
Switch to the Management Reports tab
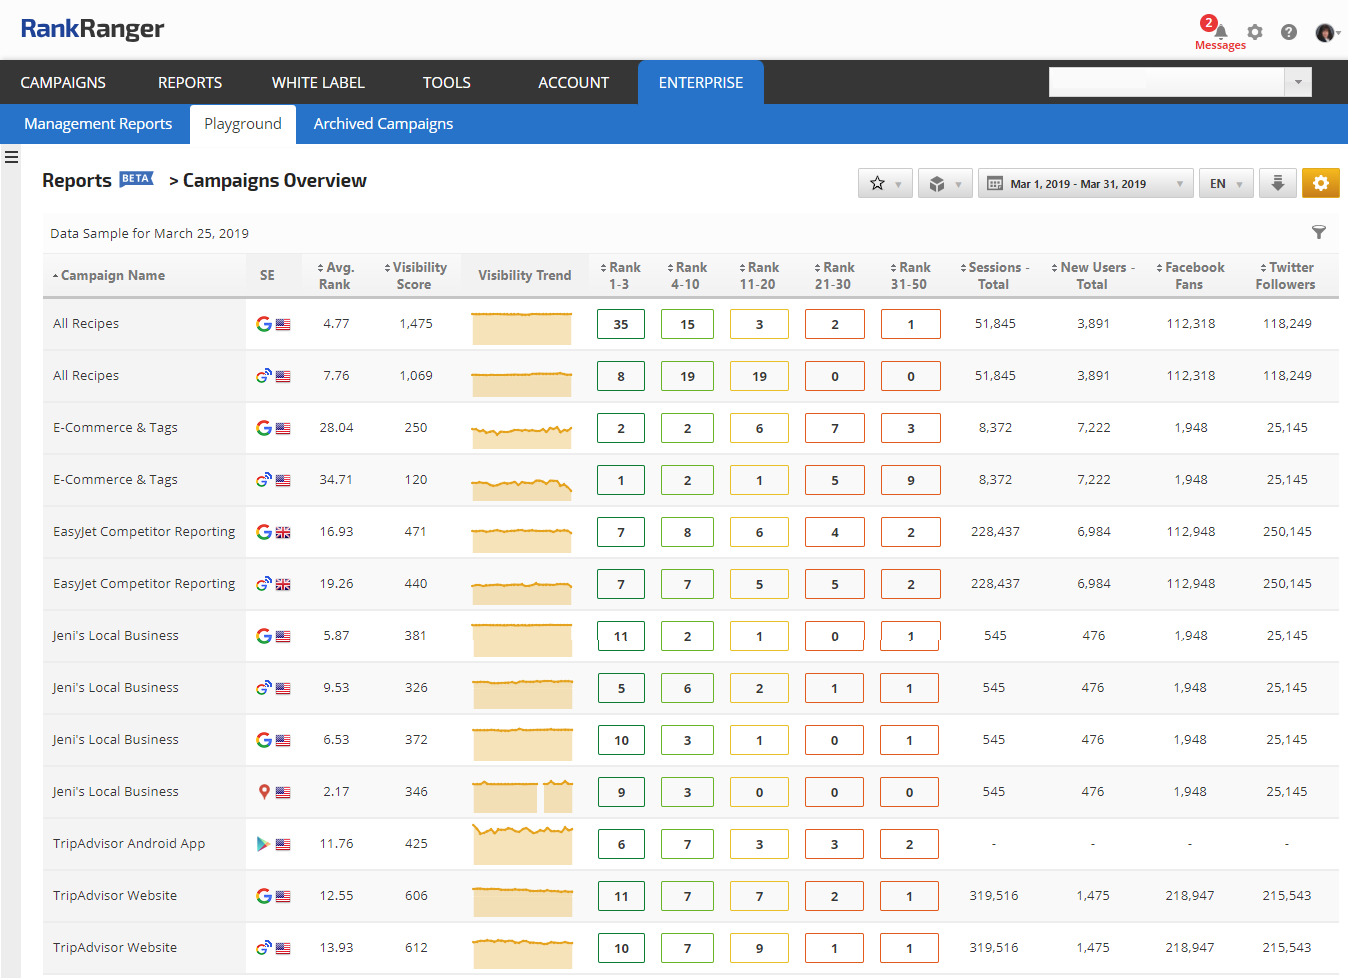[98, 124]
